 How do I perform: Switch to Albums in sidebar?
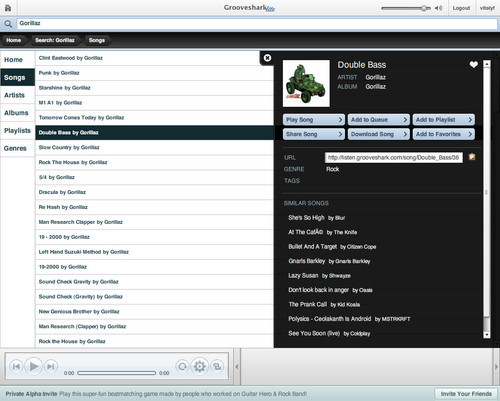17,113
